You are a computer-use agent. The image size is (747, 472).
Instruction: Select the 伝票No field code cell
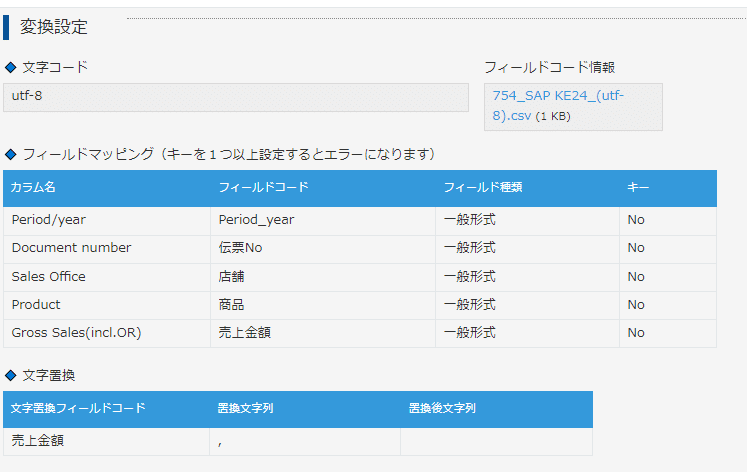(x=323, y=248)
